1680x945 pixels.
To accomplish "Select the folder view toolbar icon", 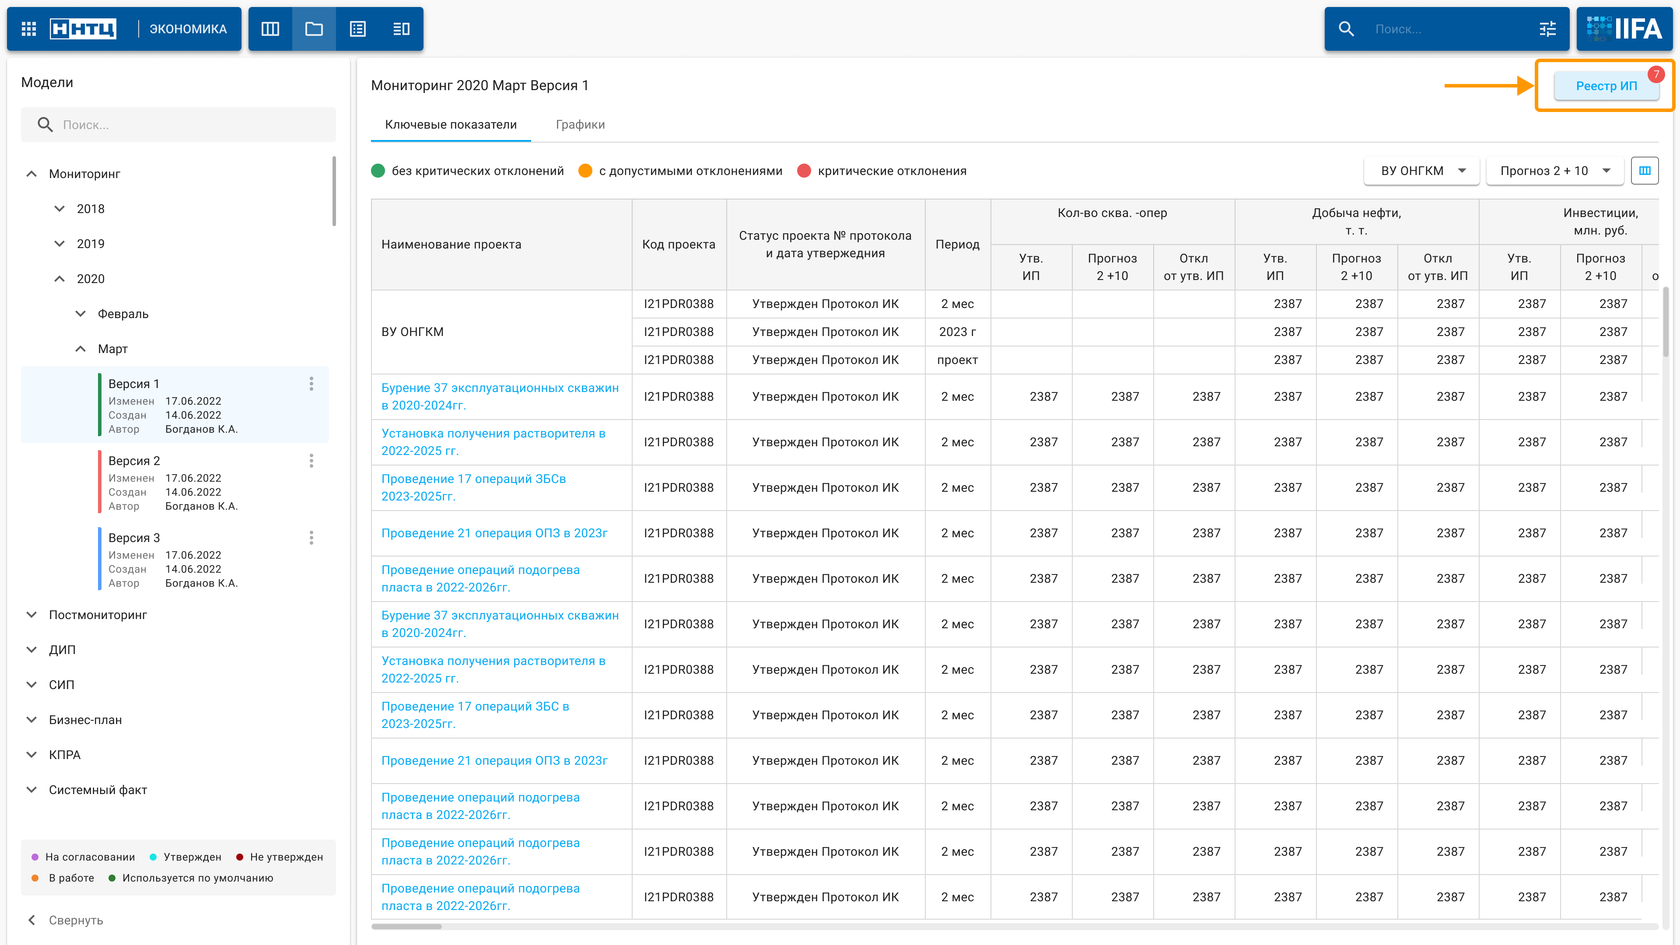I will click(x=314, y=29).
